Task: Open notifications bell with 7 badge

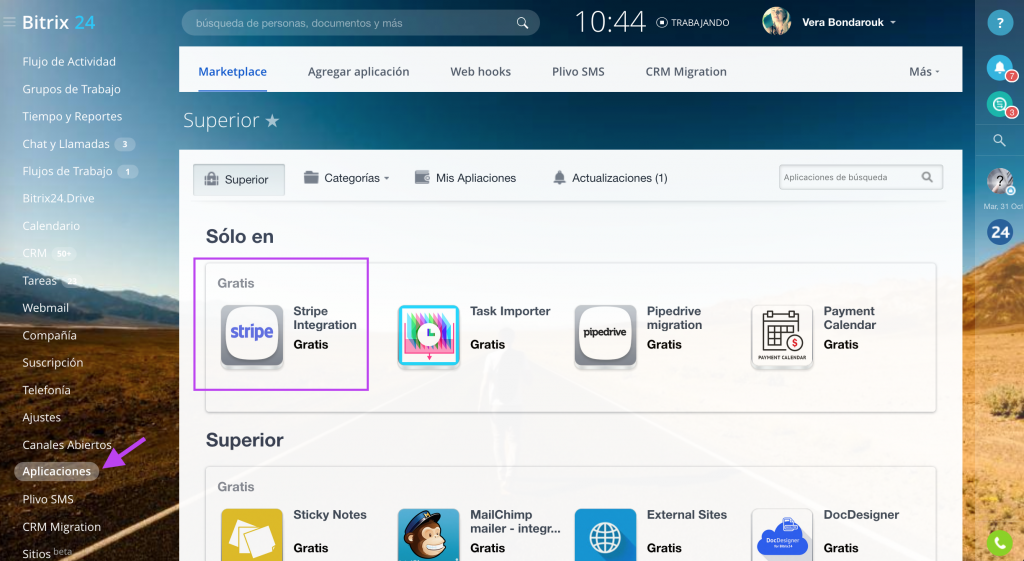Action: point(999,67)
